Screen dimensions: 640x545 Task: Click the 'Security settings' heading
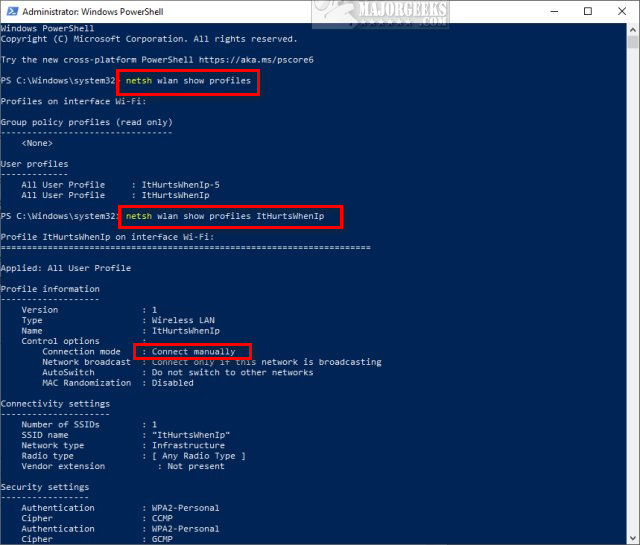(x=45, y=487)
